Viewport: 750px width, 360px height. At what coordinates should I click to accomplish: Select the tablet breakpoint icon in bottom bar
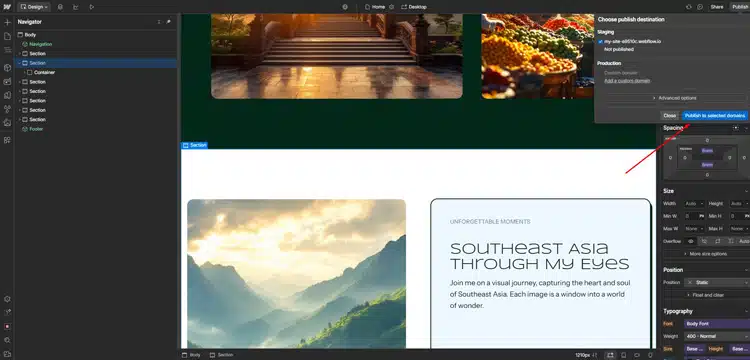click(x=623, y=355)
